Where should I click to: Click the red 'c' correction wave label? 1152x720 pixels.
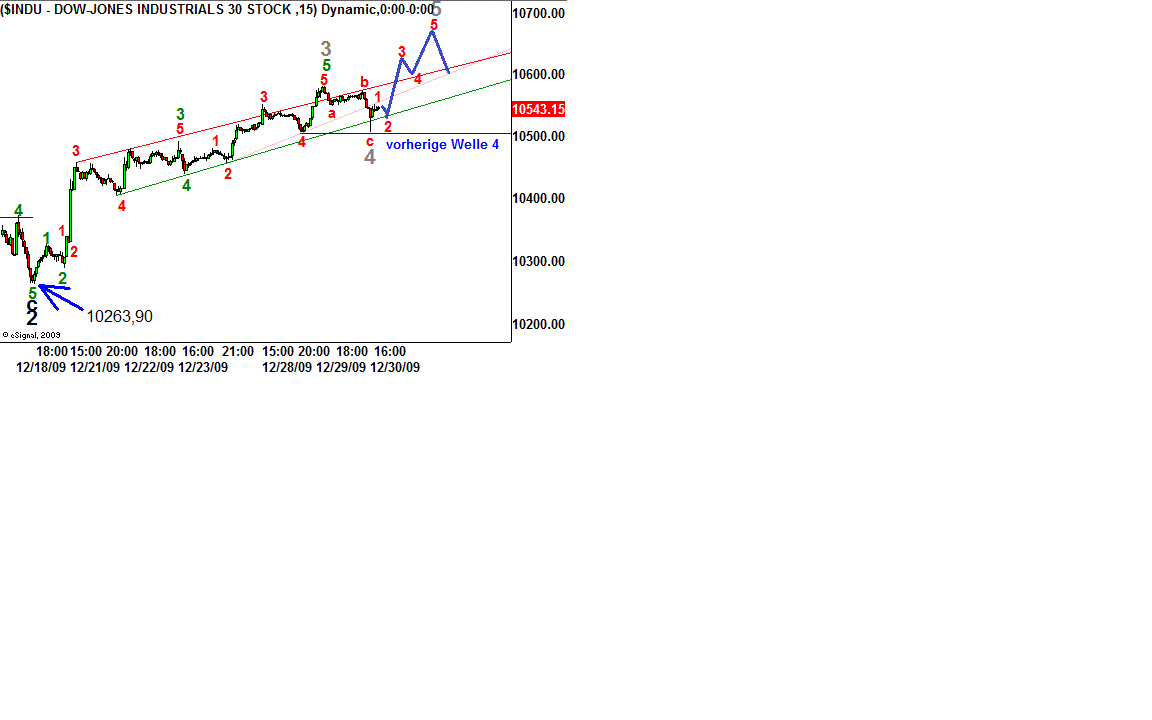(x=369, y=141)
